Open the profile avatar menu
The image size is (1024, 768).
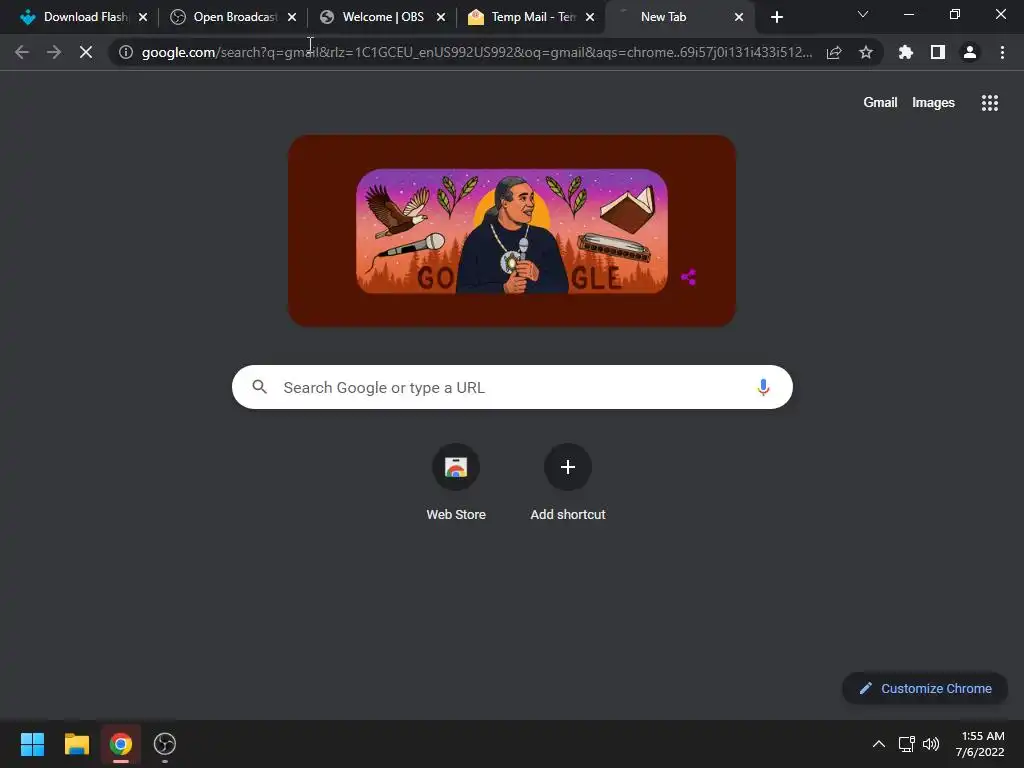[x=970, y=52]
